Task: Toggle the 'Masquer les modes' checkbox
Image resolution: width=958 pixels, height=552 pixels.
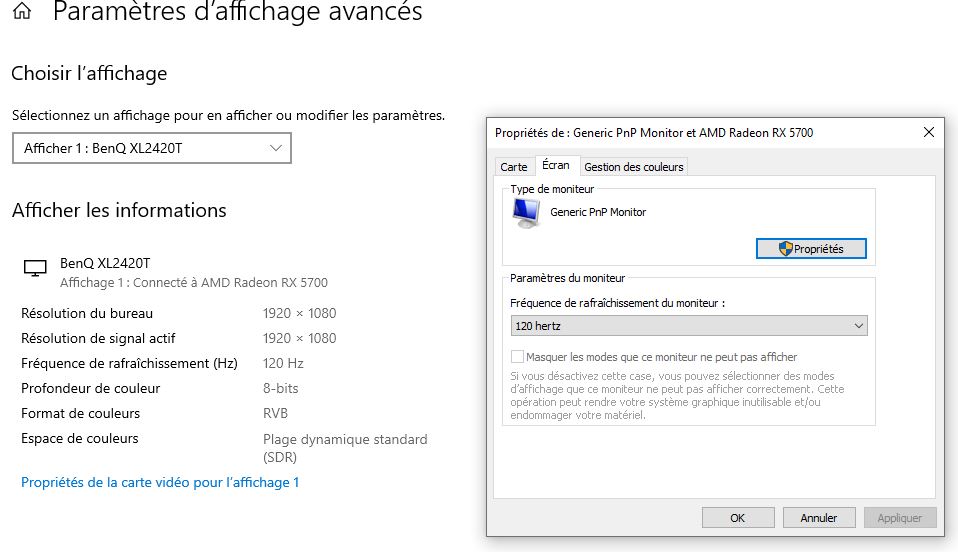Action: click(x=518, y=357)
